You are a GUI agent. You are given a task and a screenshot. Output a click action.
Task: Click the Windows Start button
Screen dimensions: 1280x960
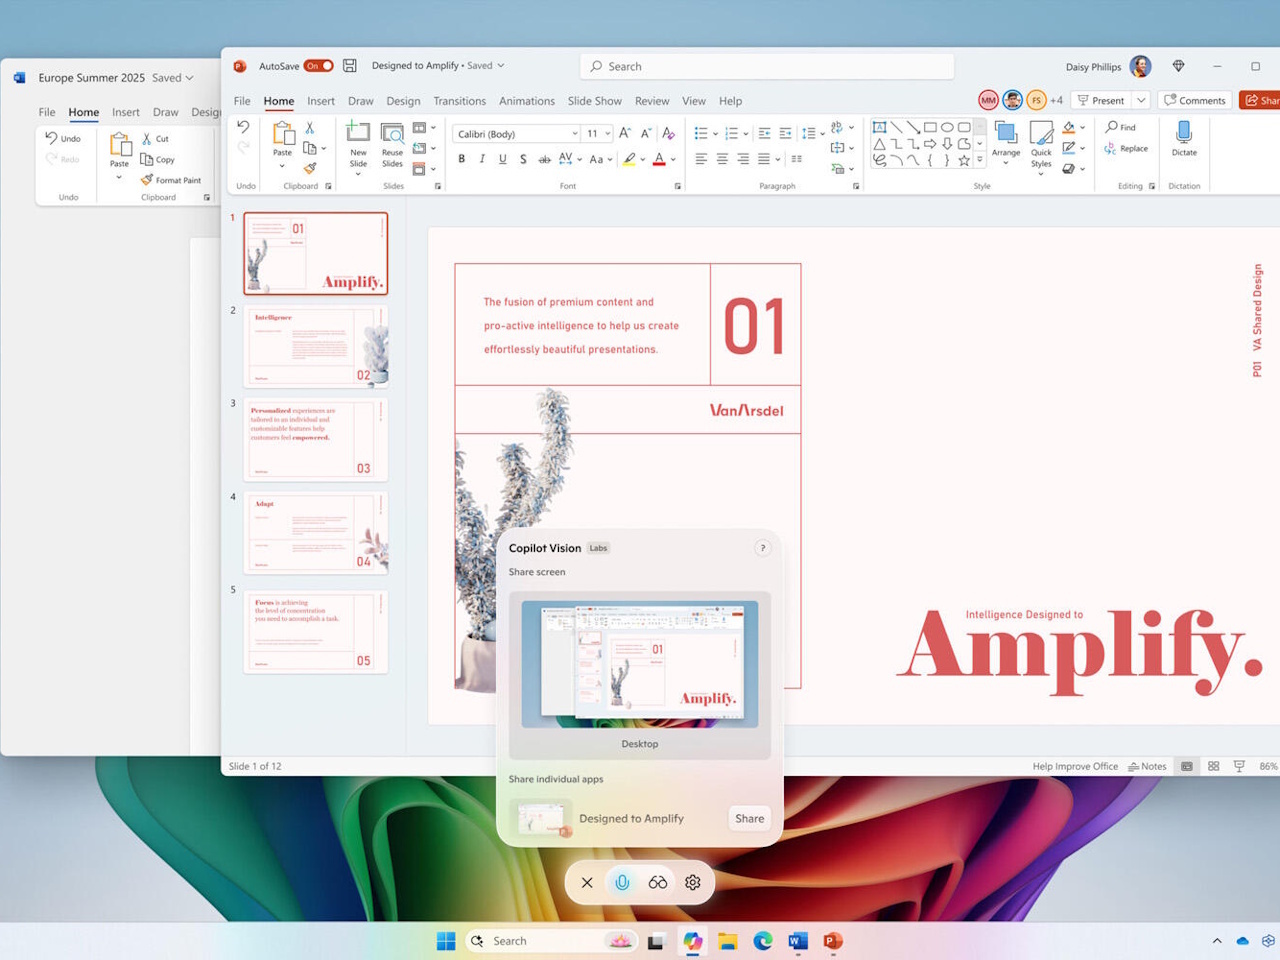pyautogui.click(x=446, y=941)
